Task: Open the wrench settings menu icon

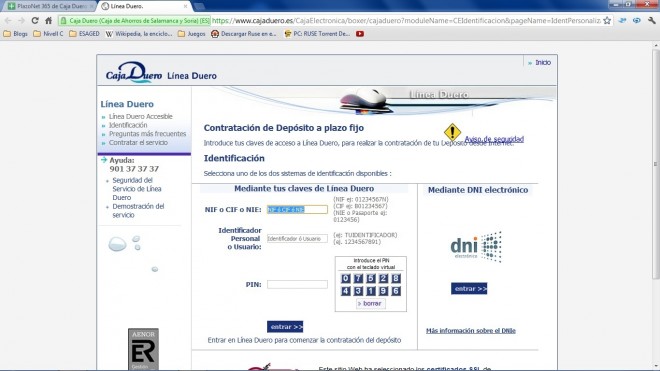Action: click(x=652, y=20)
